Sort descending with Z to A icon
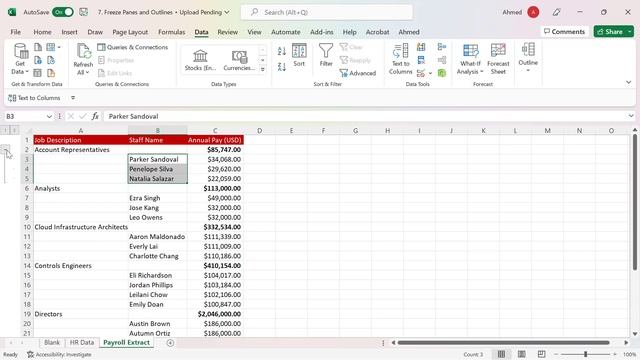 pos(282,67)
